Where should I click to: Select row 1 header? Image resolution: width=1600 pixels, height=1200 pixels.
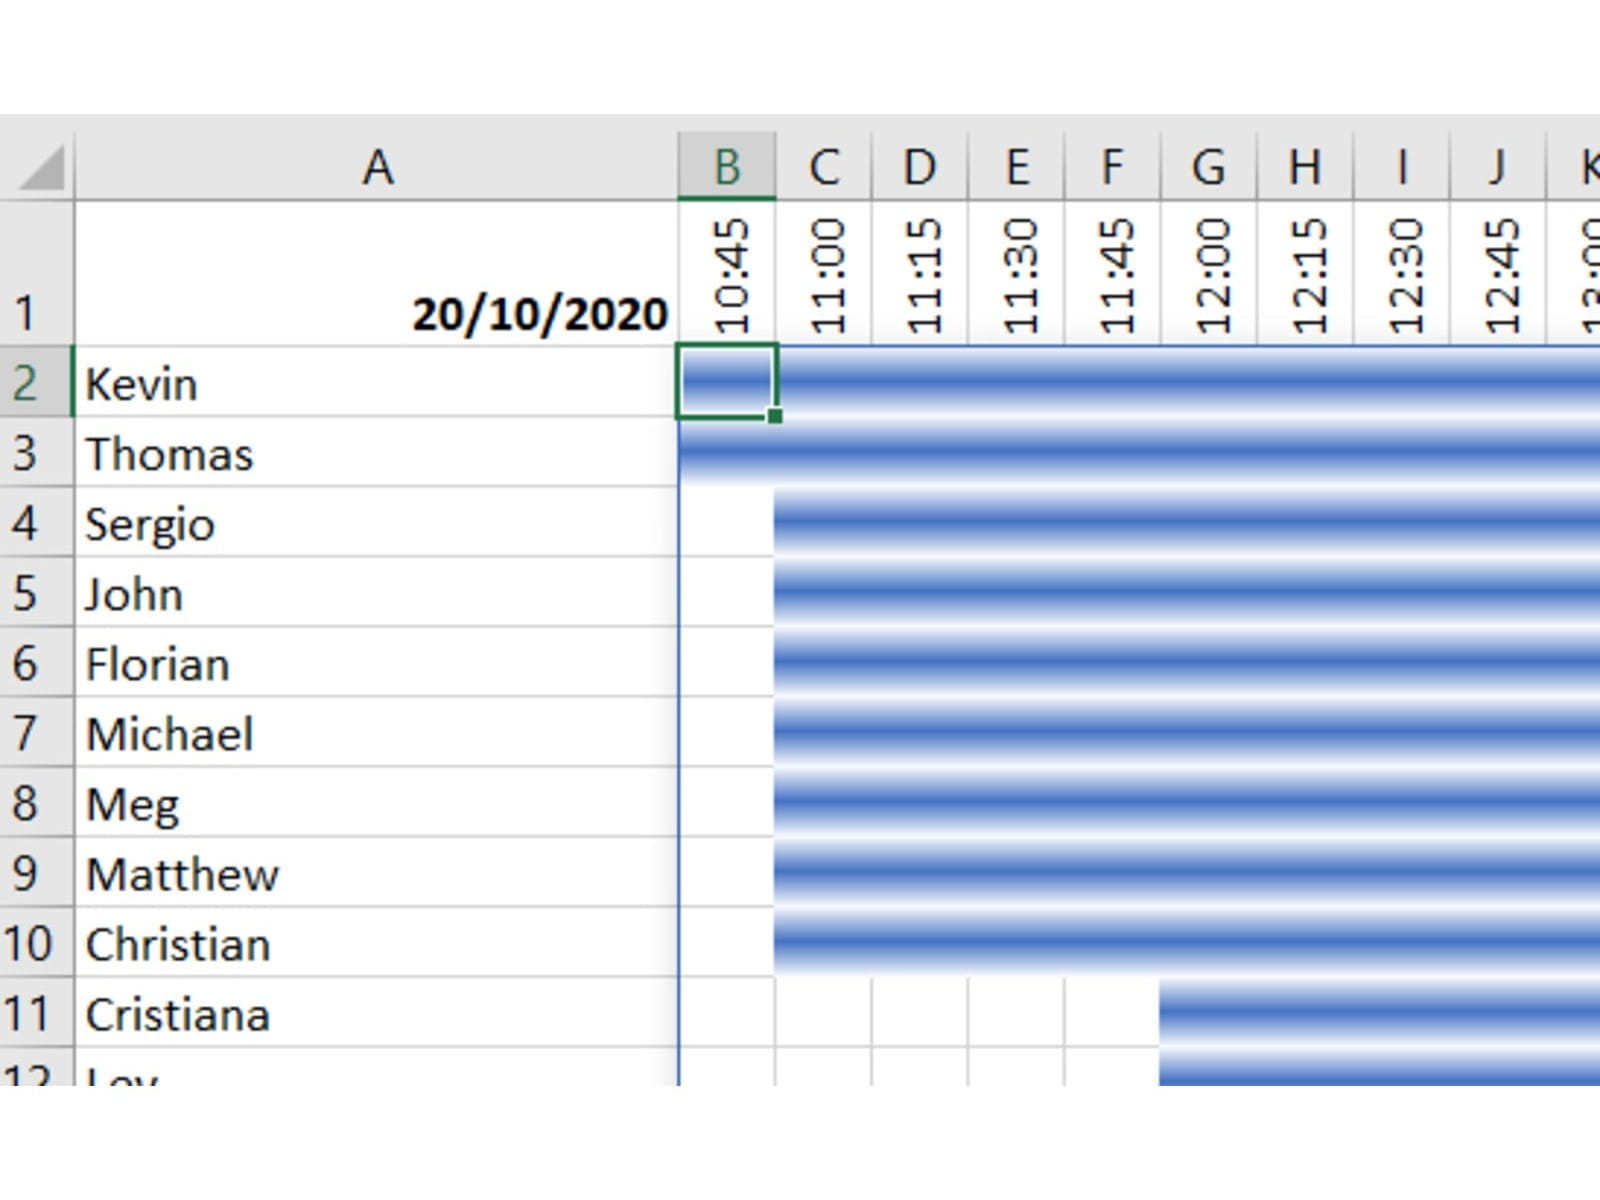tap(26, 312)
